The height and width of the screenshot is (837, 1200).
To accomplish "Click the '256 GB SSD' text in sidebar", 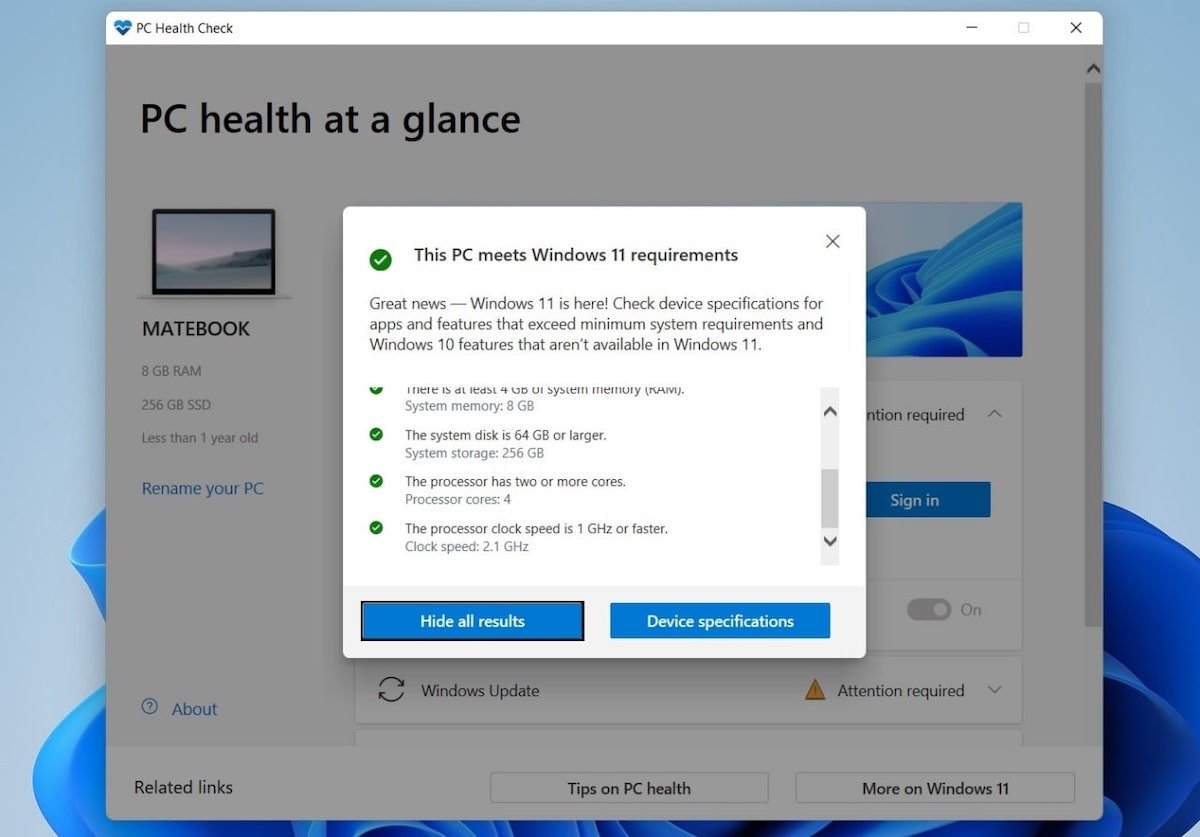I will pos(176,405).
